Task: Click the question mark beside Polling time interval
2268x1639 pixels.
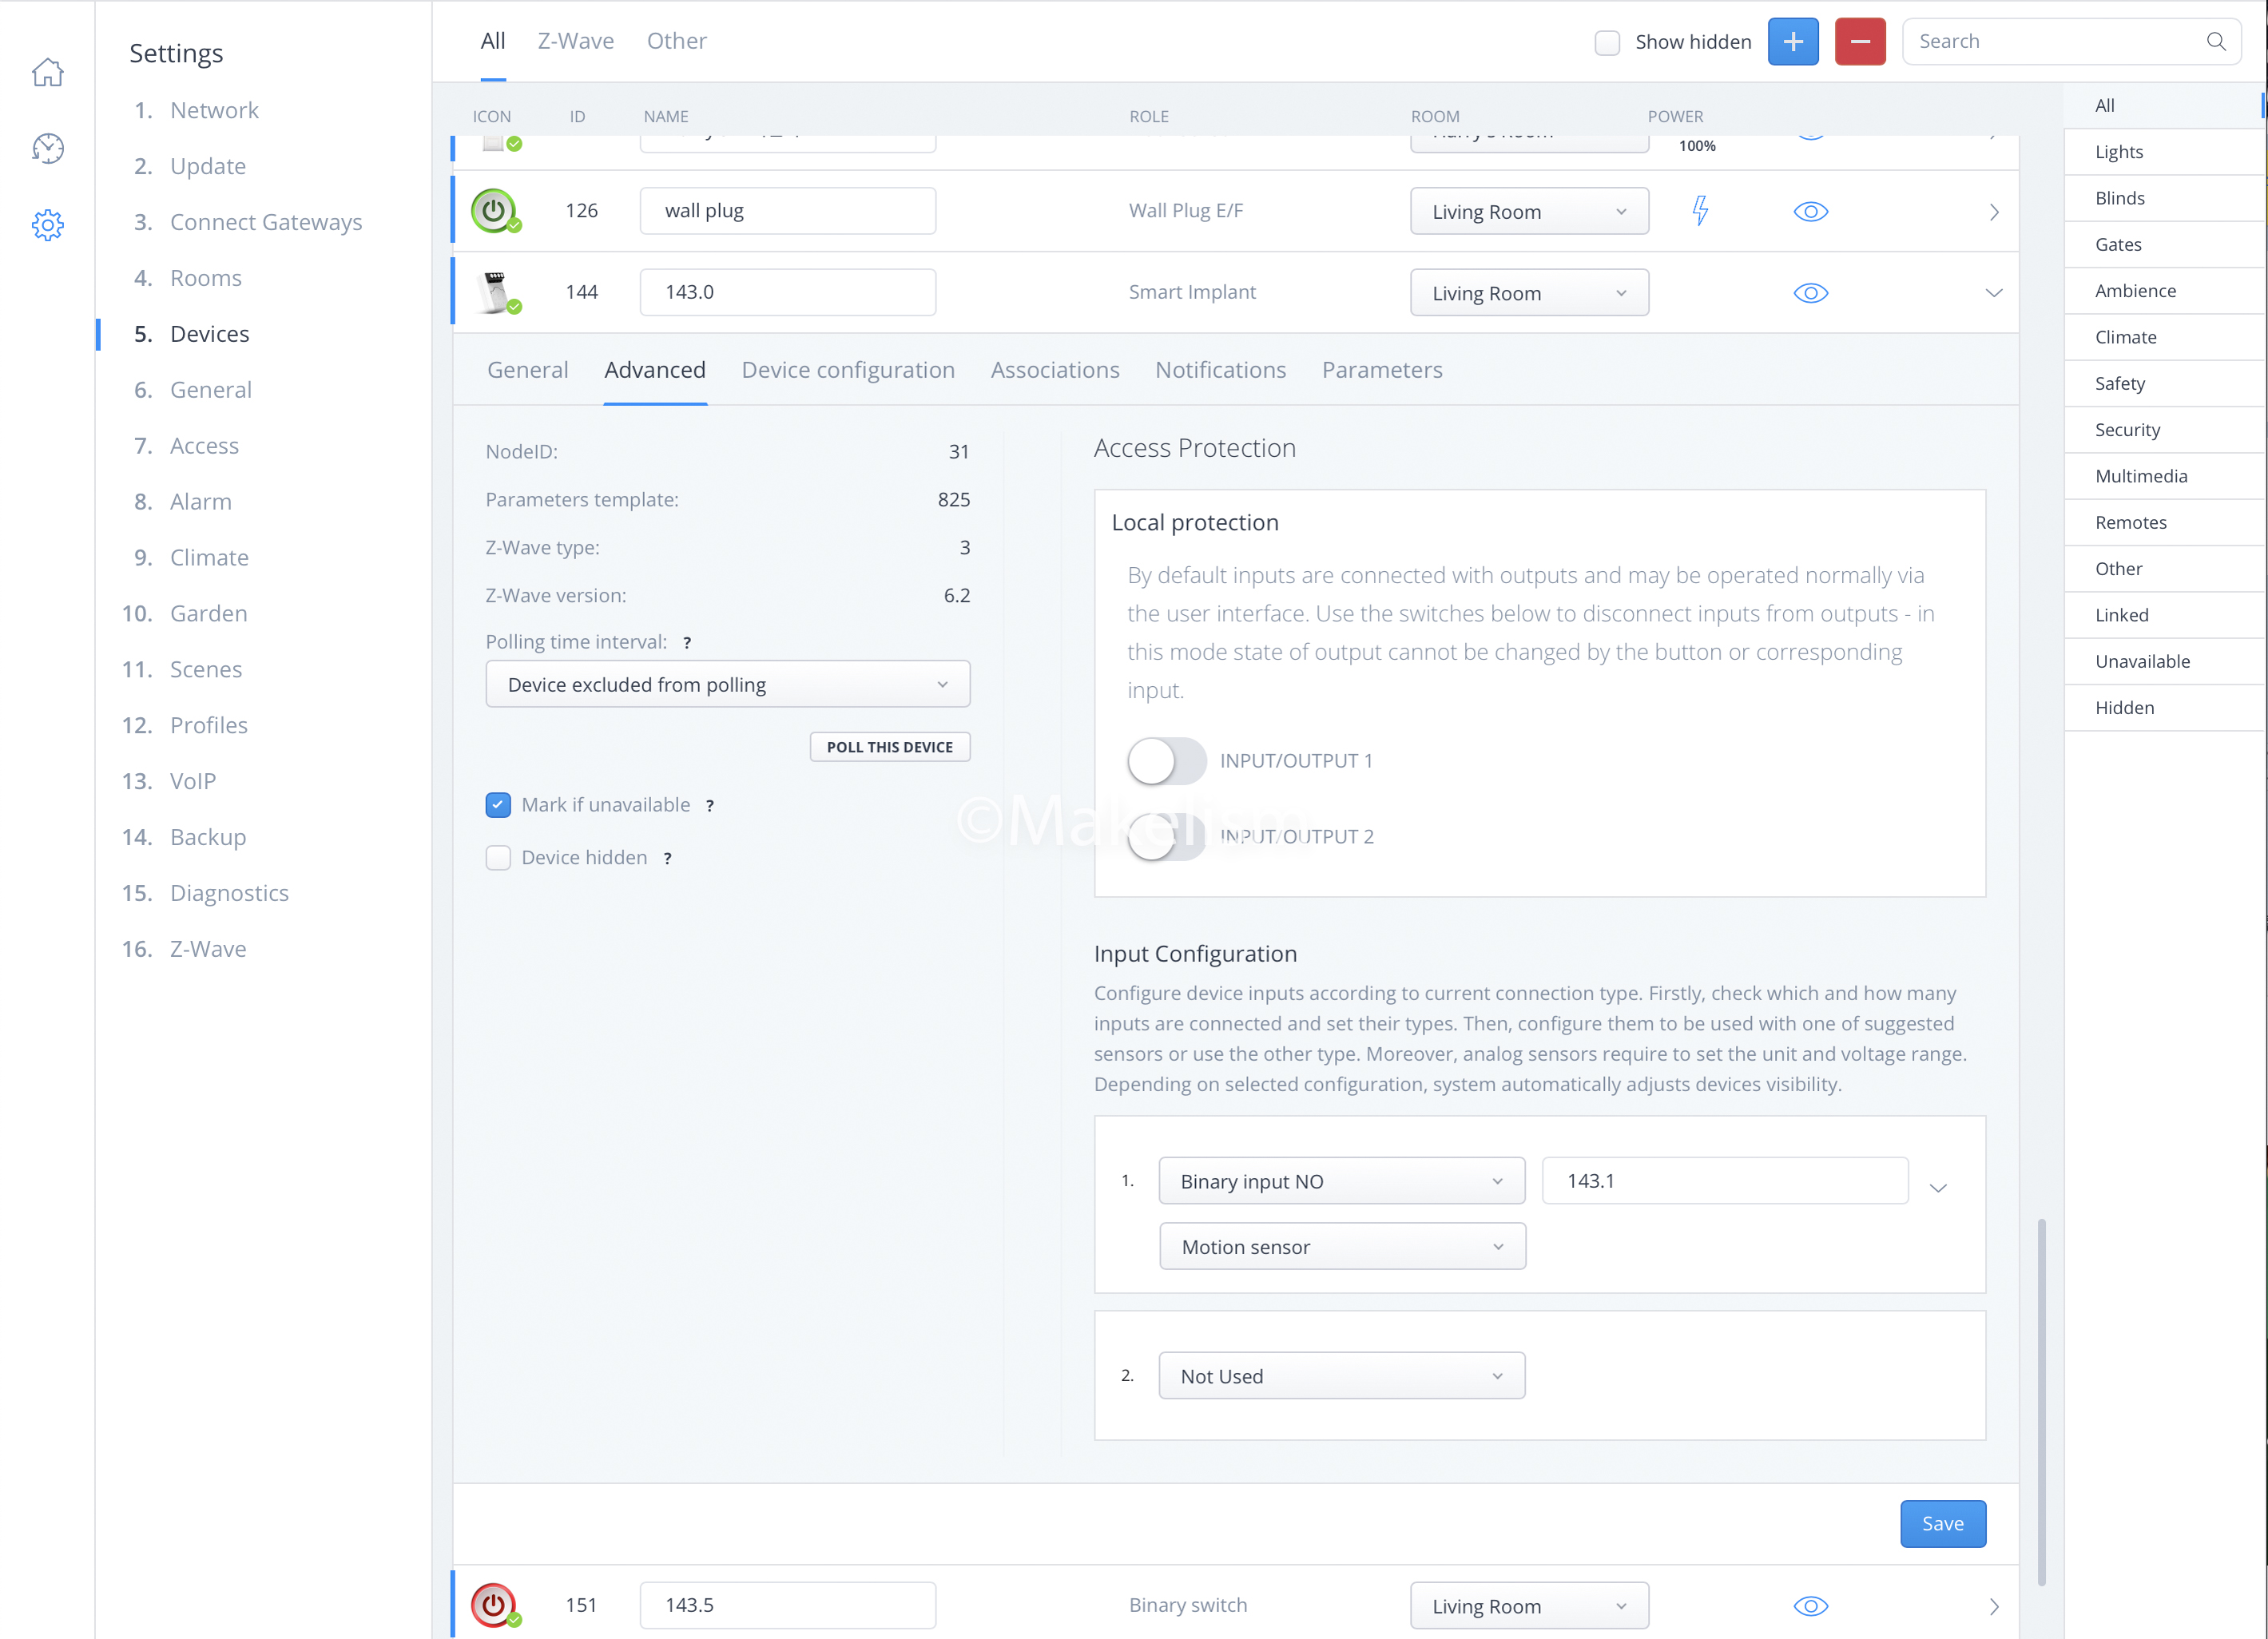Action: 687,643
